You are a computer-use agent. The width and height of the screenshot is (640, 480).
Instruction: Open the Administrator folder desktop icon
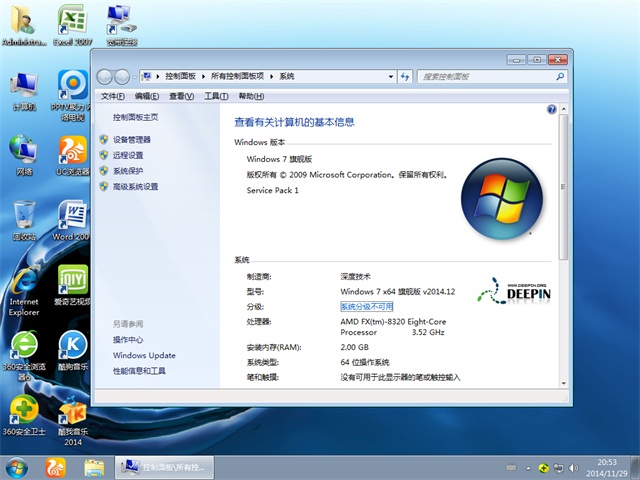click(23, 24)
